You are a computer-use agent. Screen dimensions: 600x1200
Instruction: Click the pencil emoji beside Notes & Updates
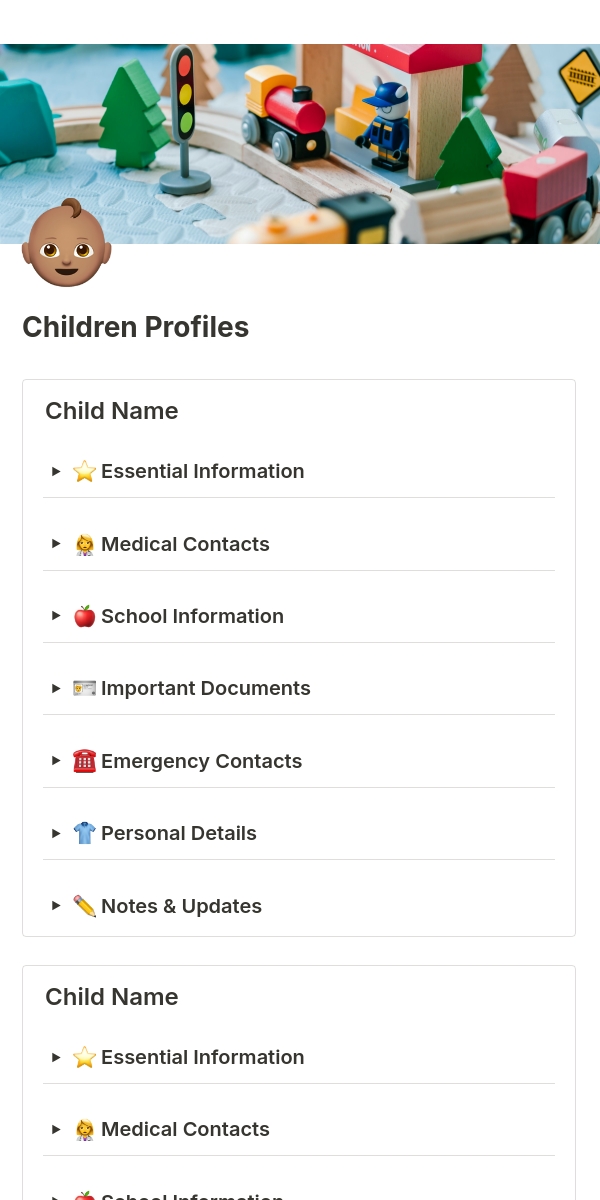(x=85, y=906)
